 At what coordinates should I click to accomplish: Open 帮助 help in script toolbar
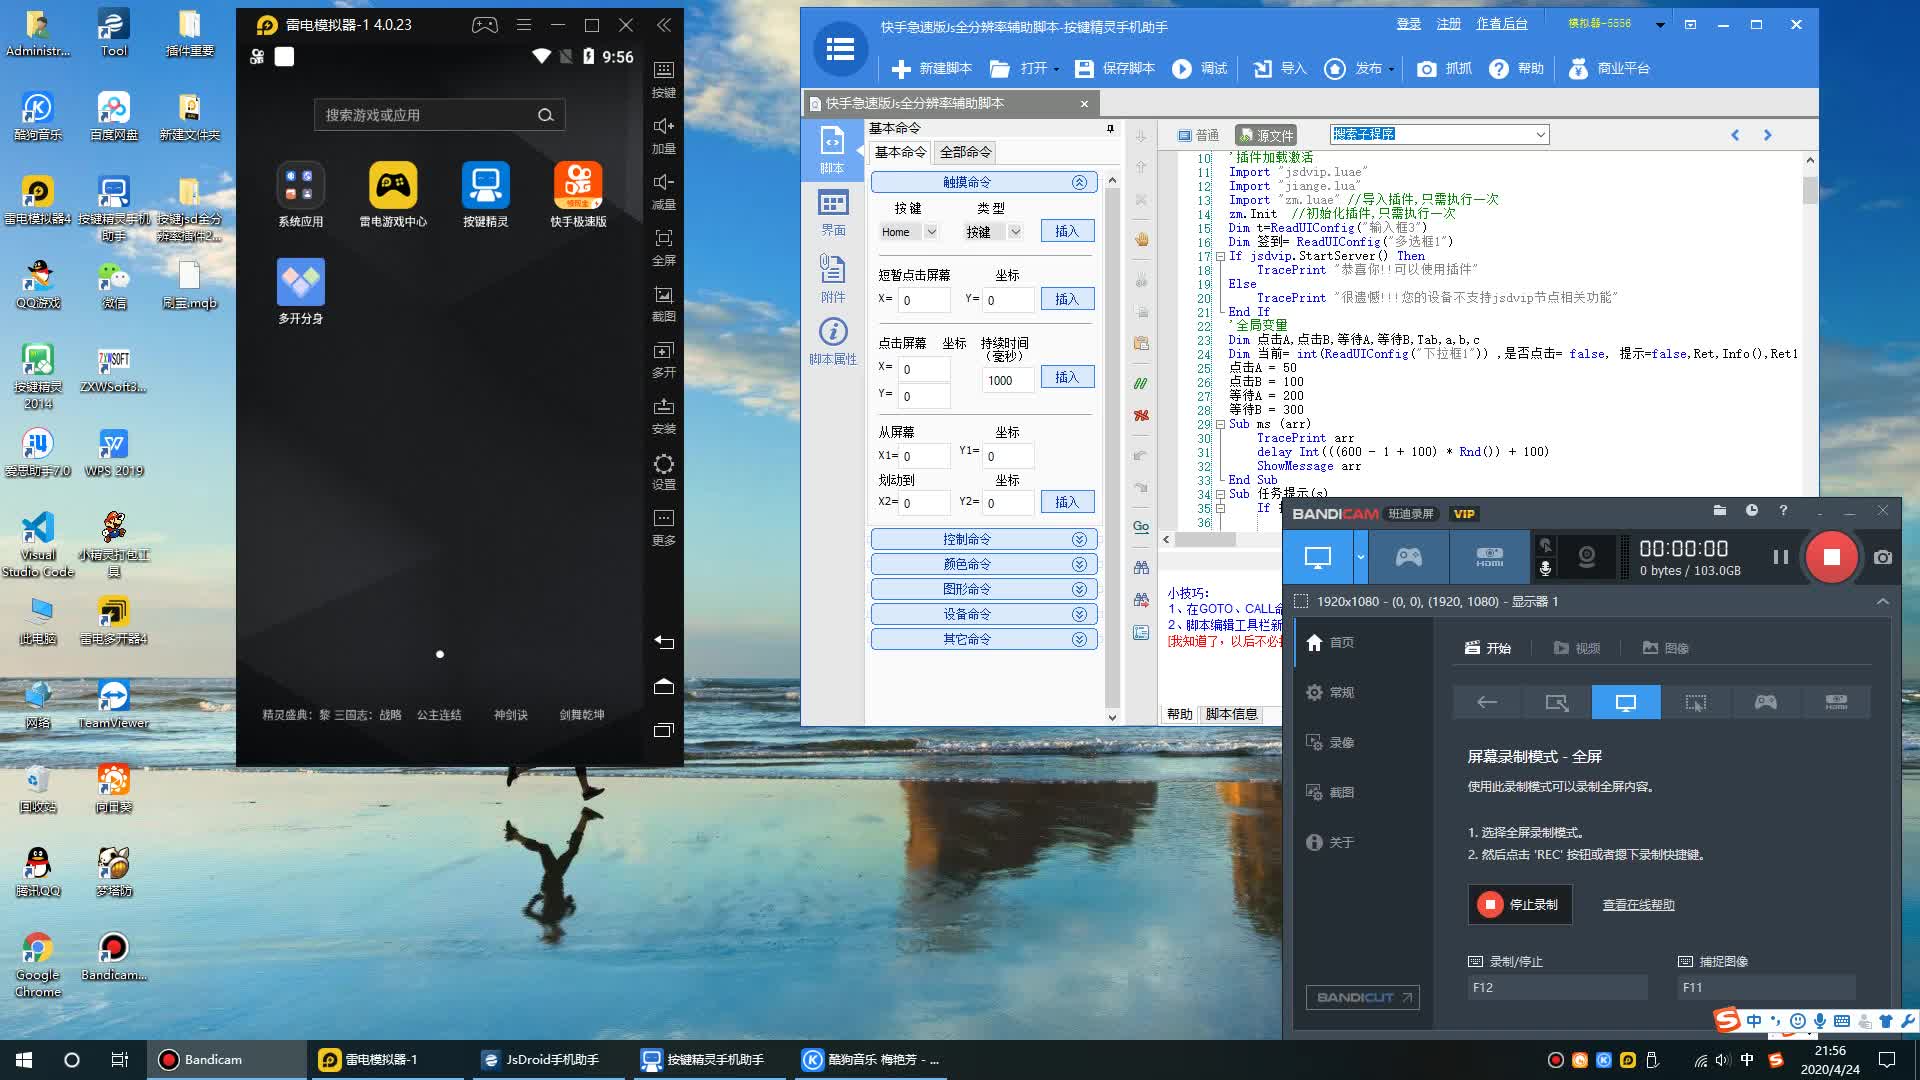(x=1516, y=68)
